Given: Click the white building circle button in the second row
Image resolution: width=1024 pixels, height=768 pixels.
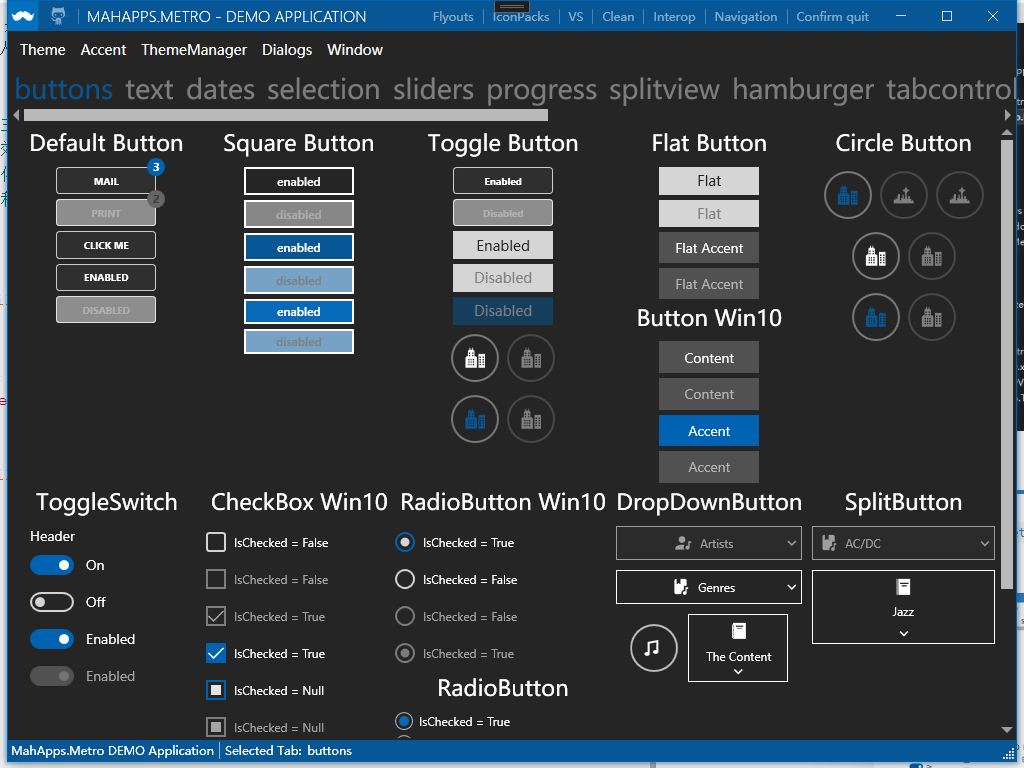Looking at the screenshot, I should click(x=876, y=256).
